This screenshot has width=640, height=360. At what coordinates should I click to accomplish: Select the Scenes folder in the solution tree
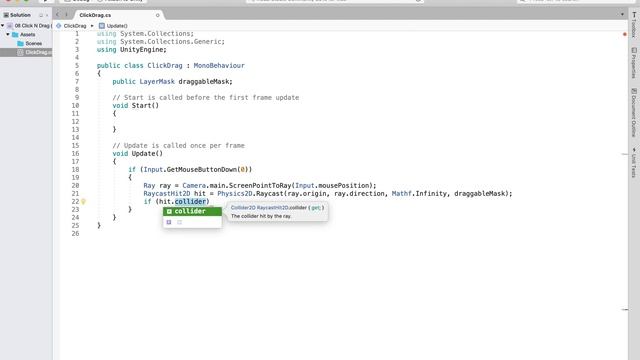[x=30, y=43]
